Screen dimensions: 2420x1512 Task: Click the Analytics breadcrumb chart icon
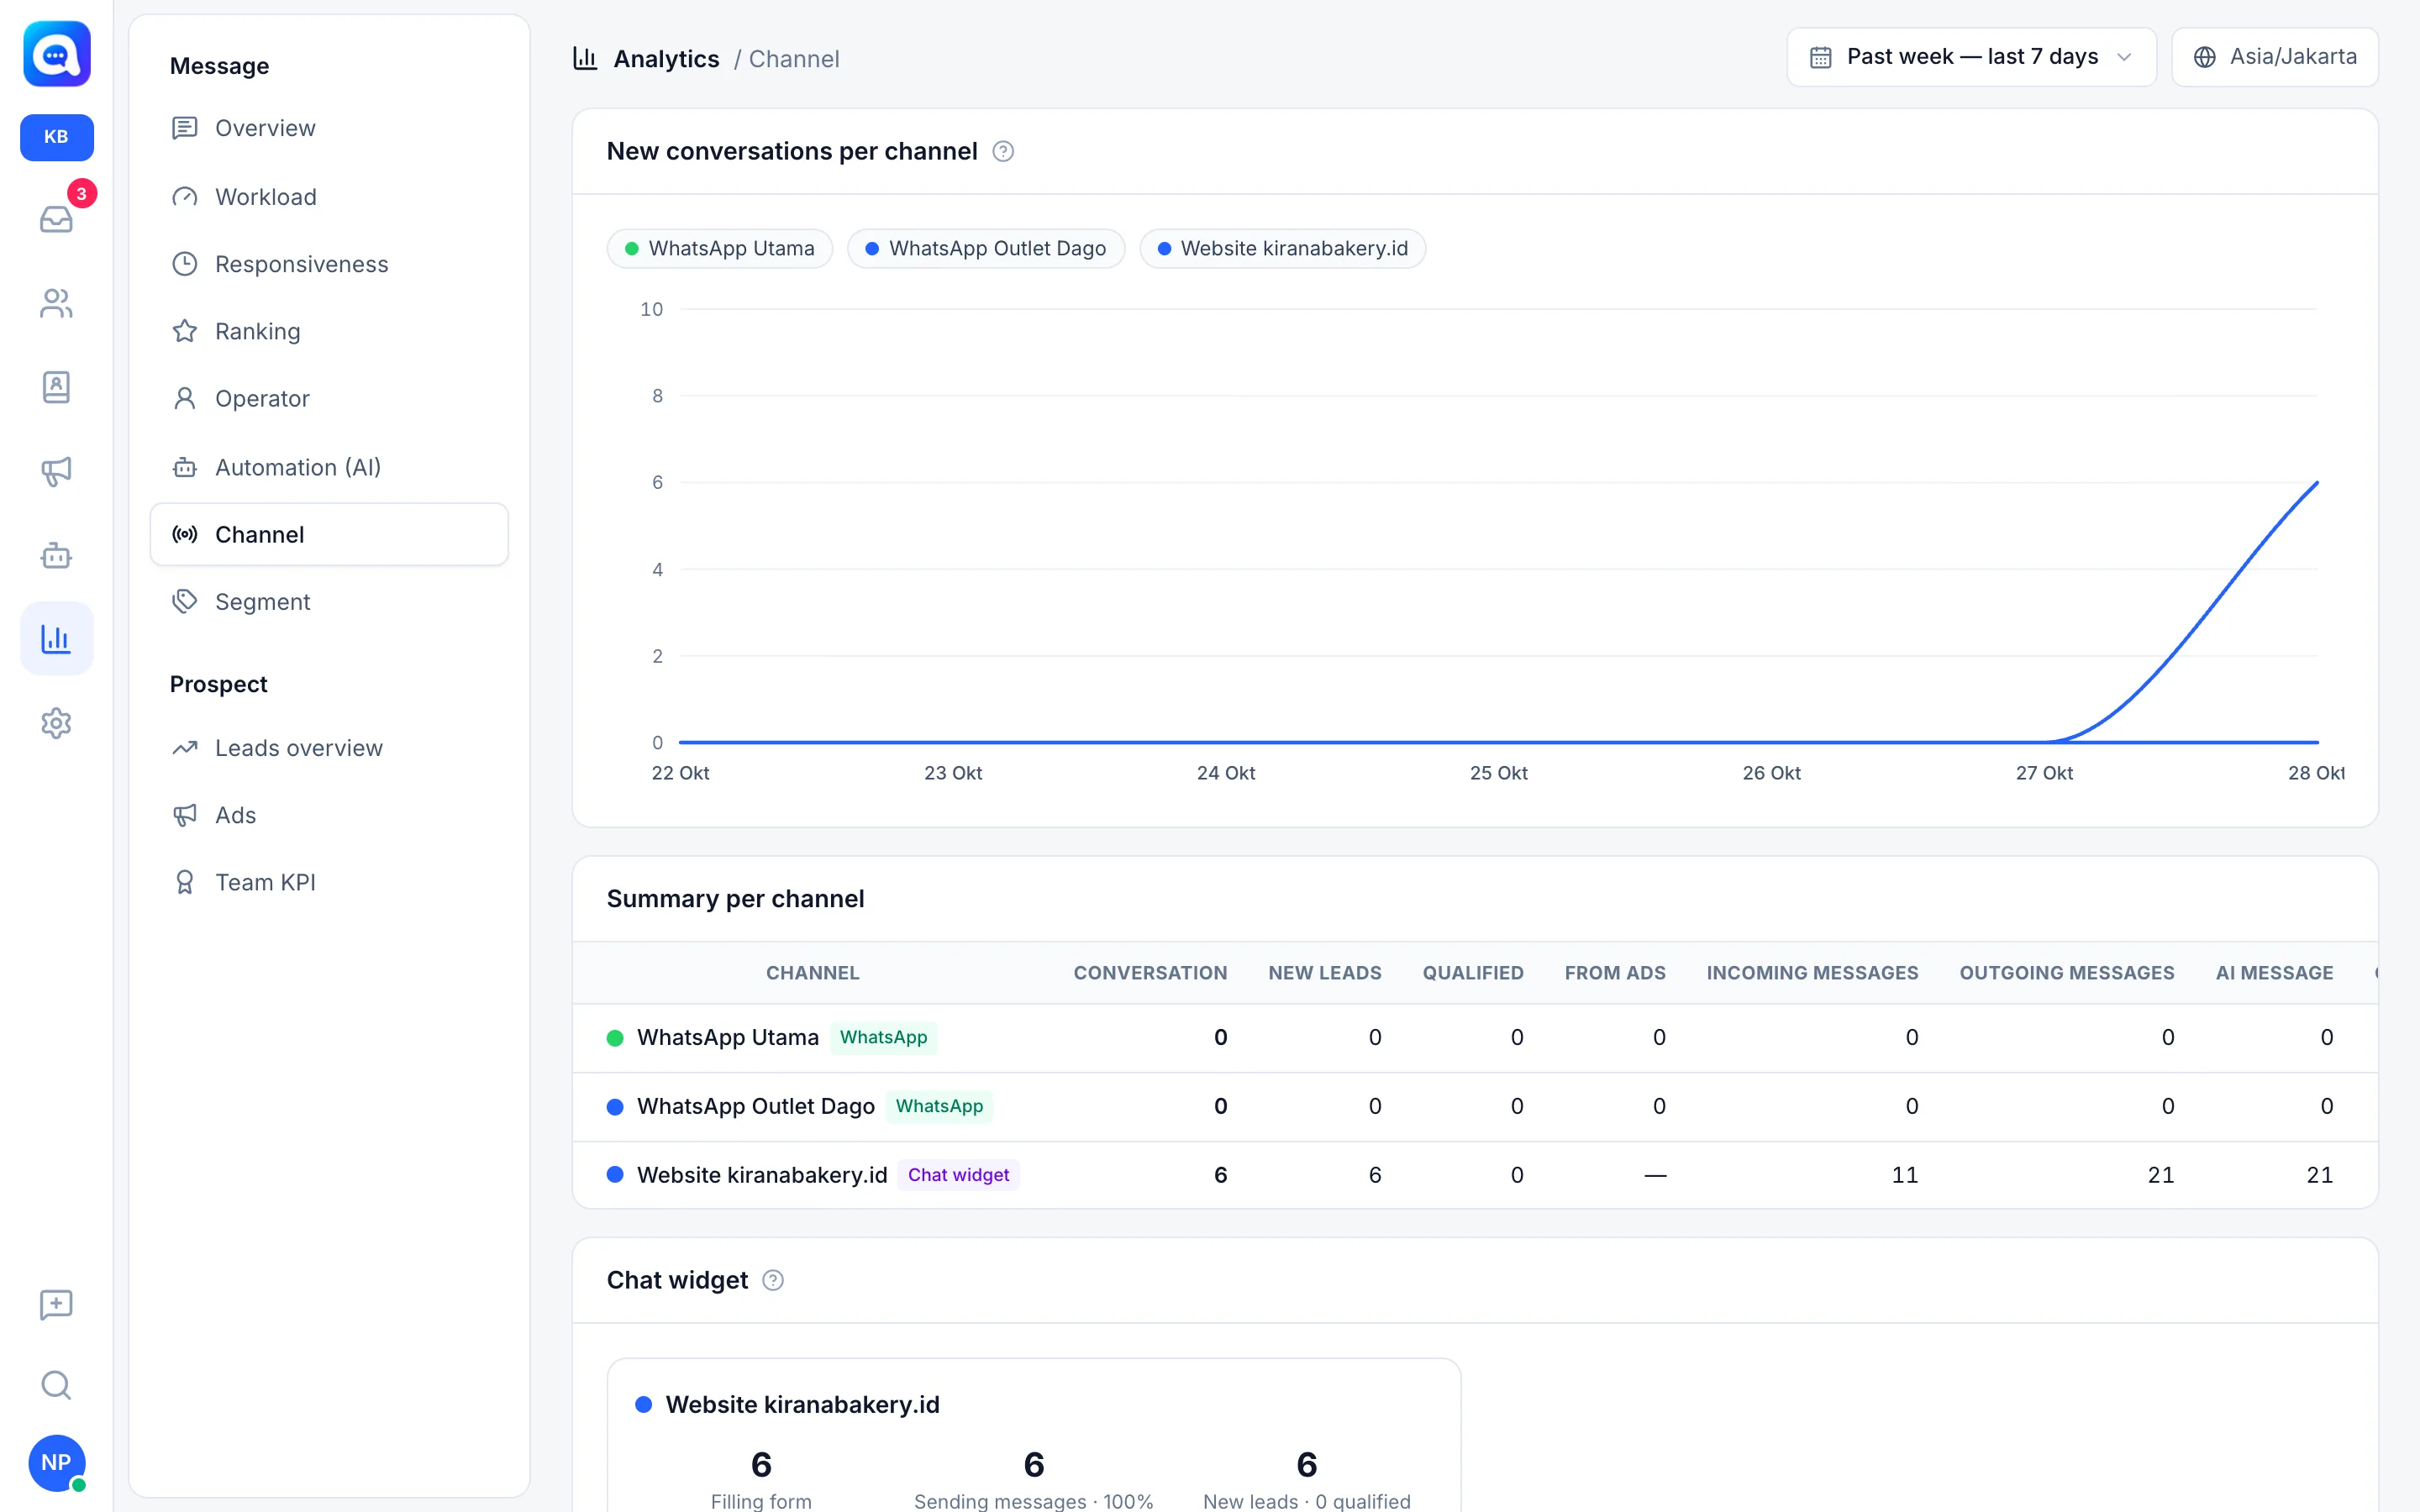(585, 58)
